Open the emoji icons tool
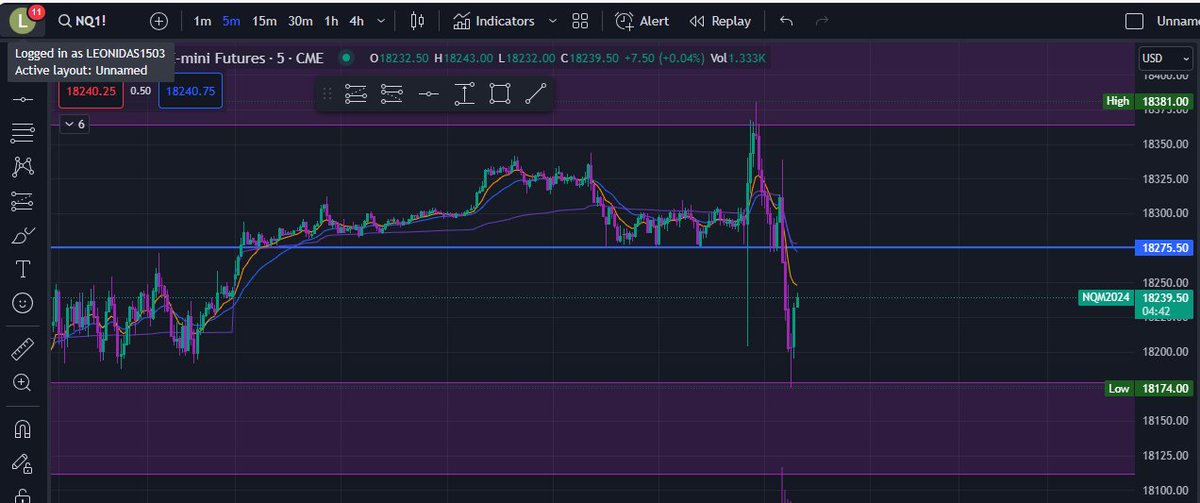The width and height of the screenshot is (1200, 503). click(x=22, y=303)
